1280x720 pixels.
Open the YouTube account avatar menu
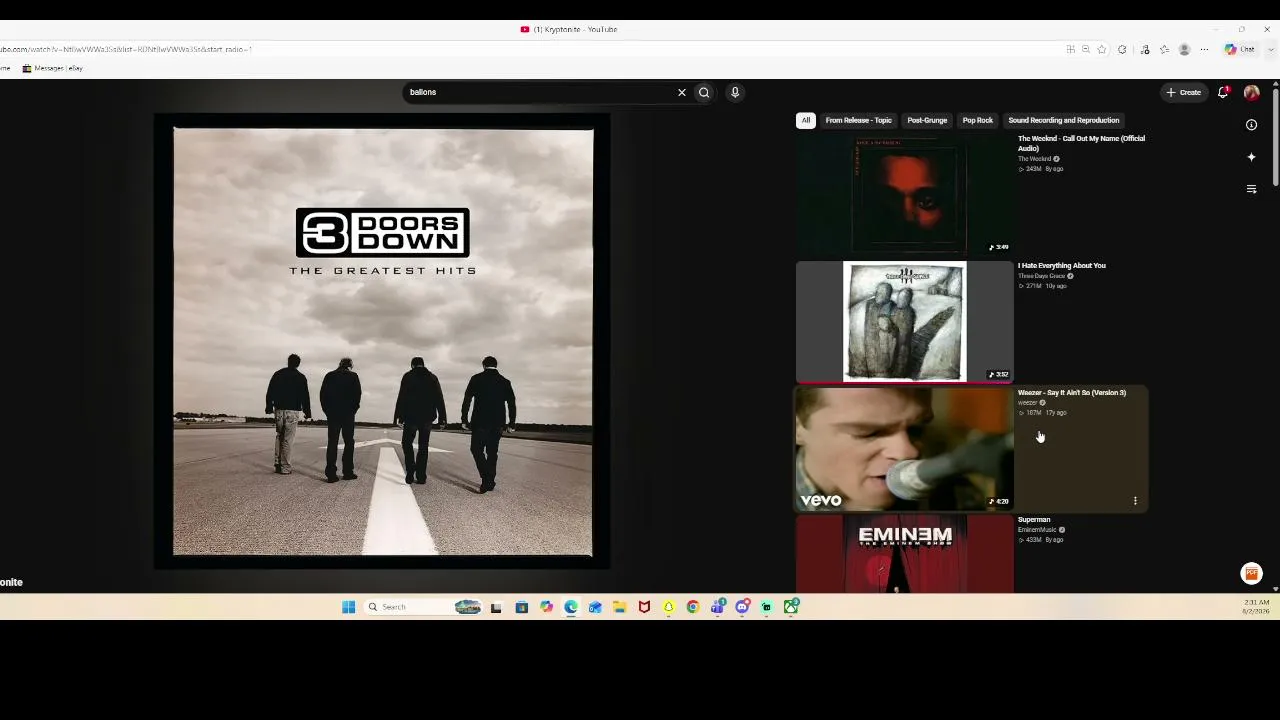(1251, 92)
